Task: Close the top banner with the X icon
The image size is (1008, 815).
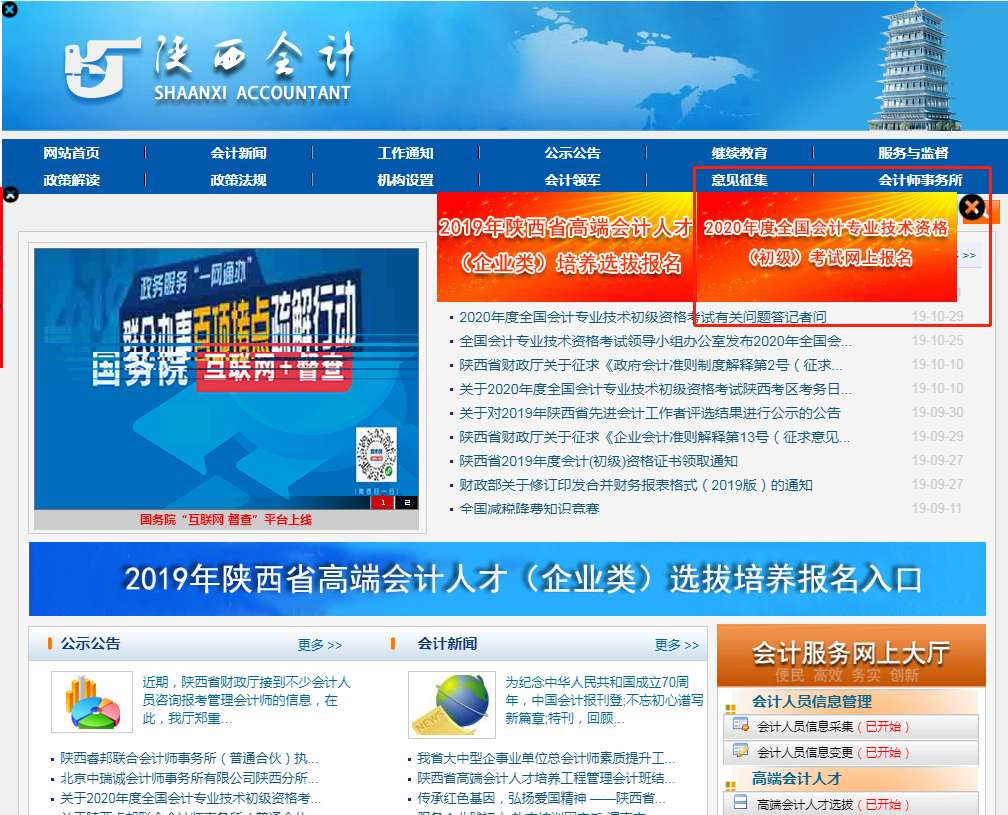Action: [10, 9]
